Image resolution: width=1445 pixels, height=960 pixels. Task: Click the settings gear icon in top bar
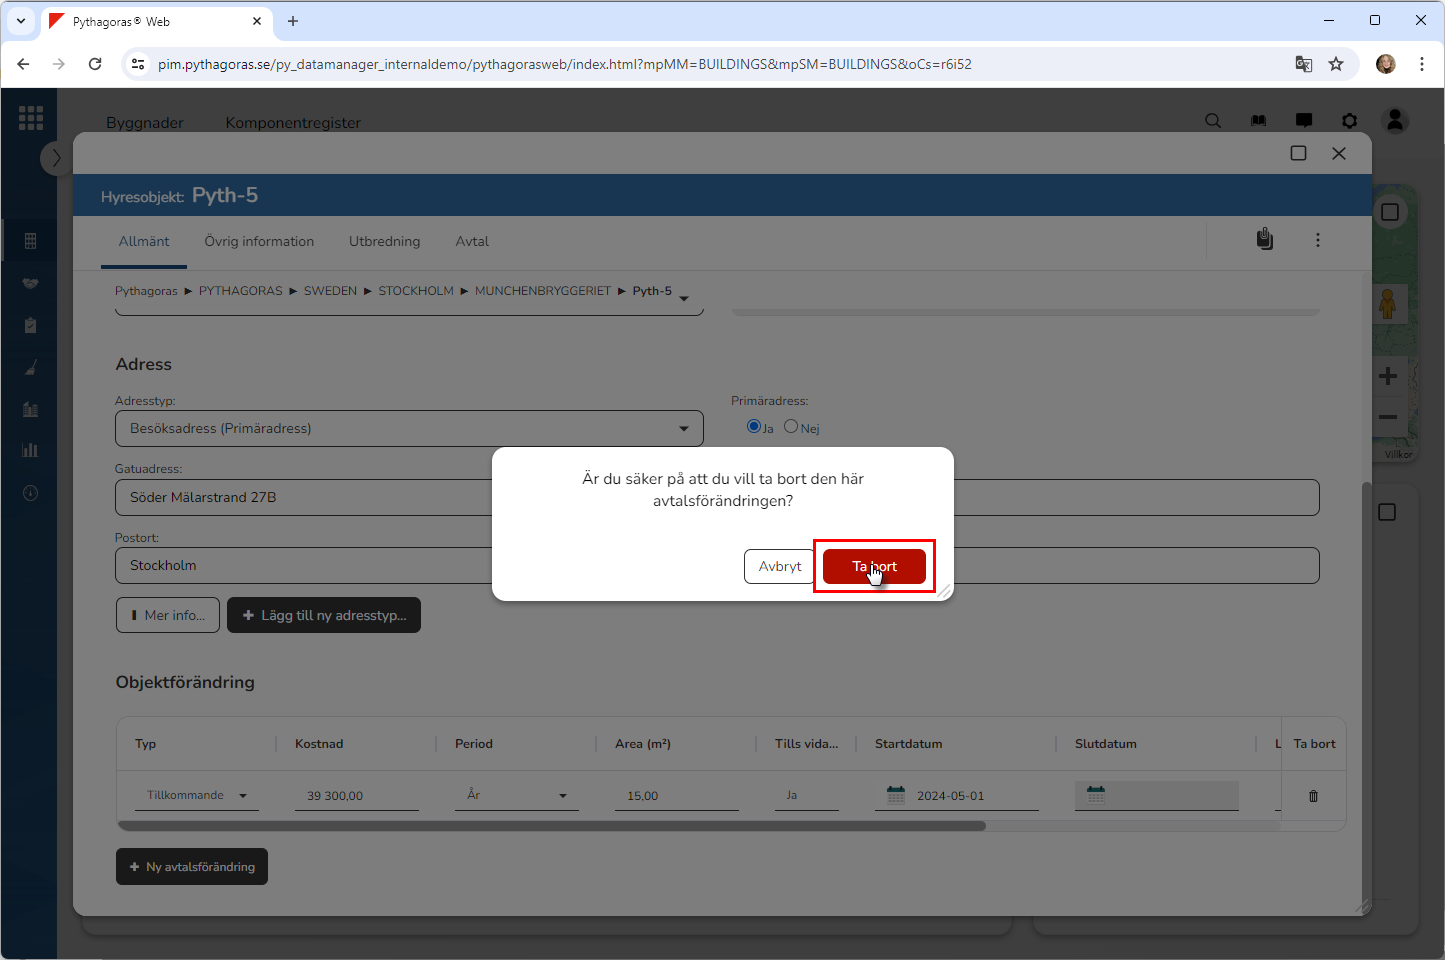[x=1350, y=121]
